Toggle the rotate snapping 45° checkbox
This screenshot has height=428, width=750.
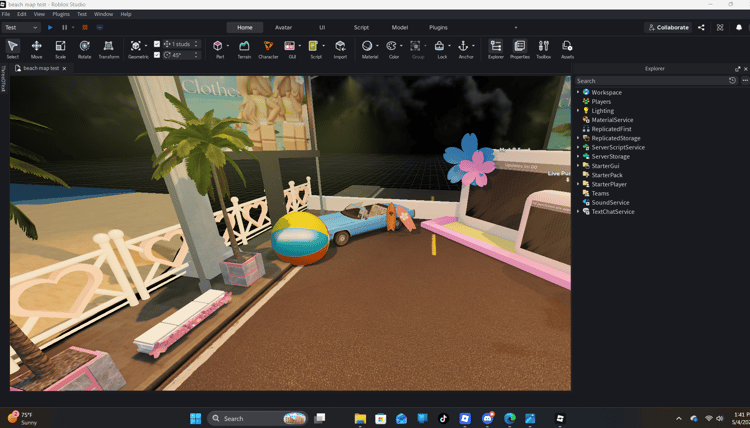click(x=157, y=55)
